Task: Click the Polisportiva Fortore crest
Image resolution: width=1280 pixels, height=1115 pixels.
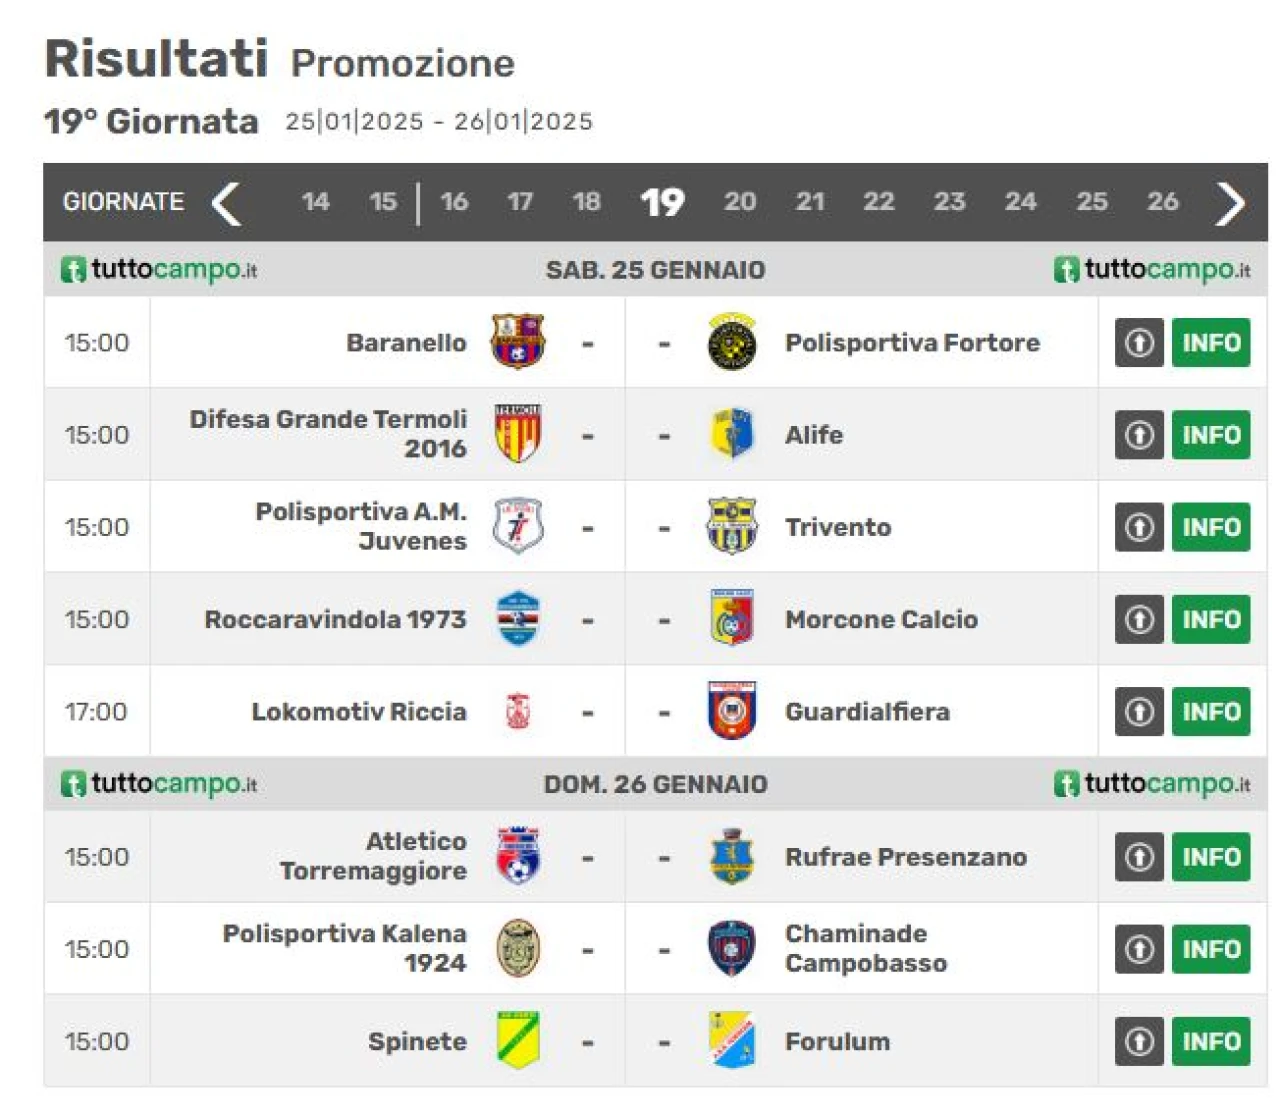Action: point(732,342)
